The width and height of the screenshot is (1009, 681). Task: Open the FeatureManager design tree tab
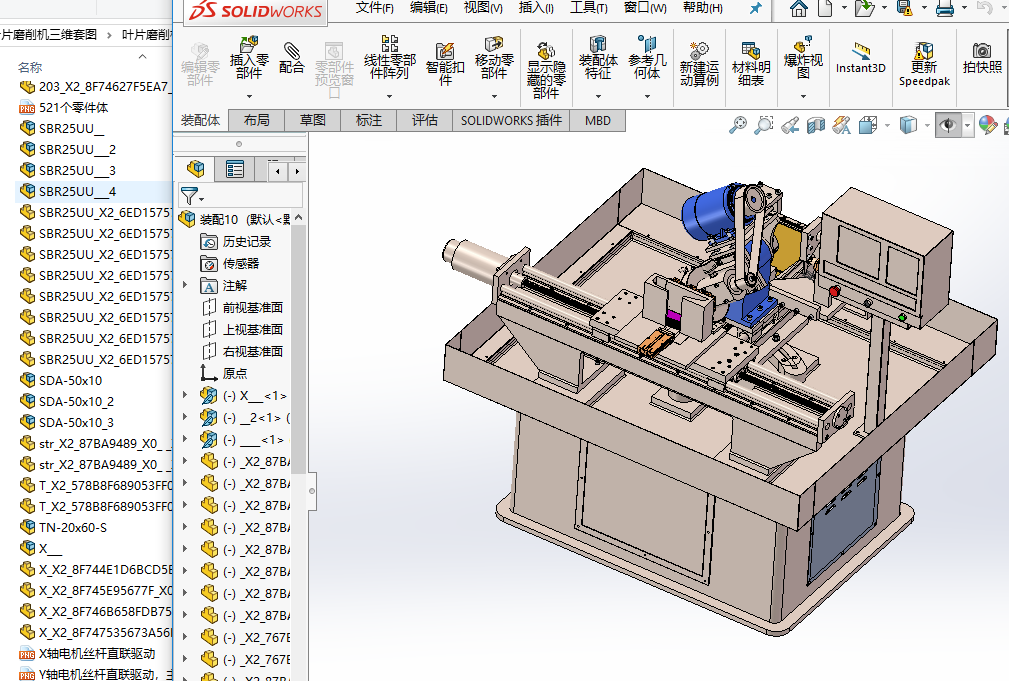coord(196,169)
